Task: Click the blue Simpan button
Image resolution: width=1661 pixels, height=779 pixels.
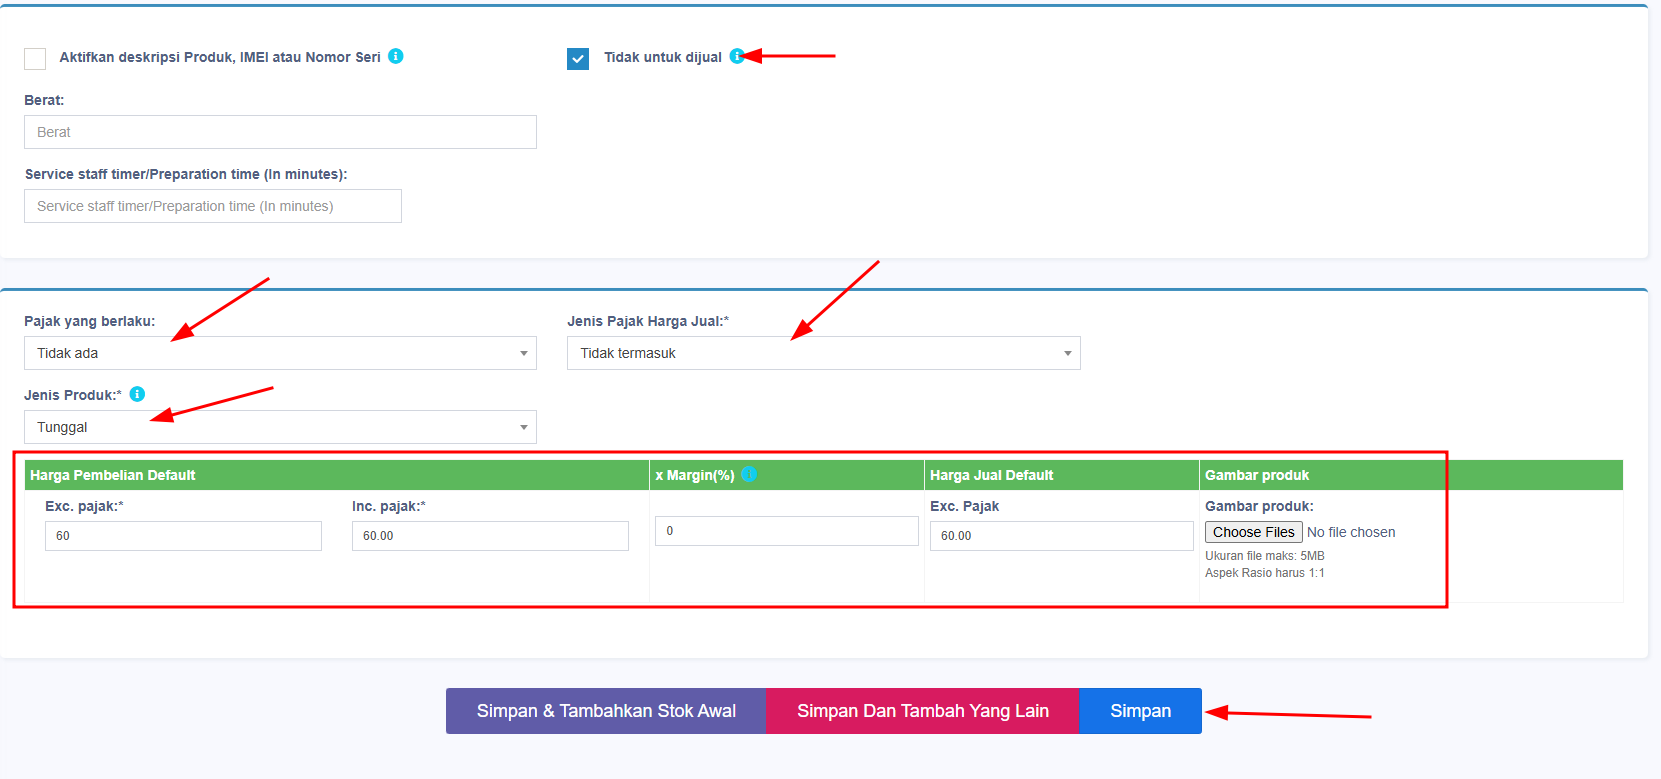Action: (1141, 711)
